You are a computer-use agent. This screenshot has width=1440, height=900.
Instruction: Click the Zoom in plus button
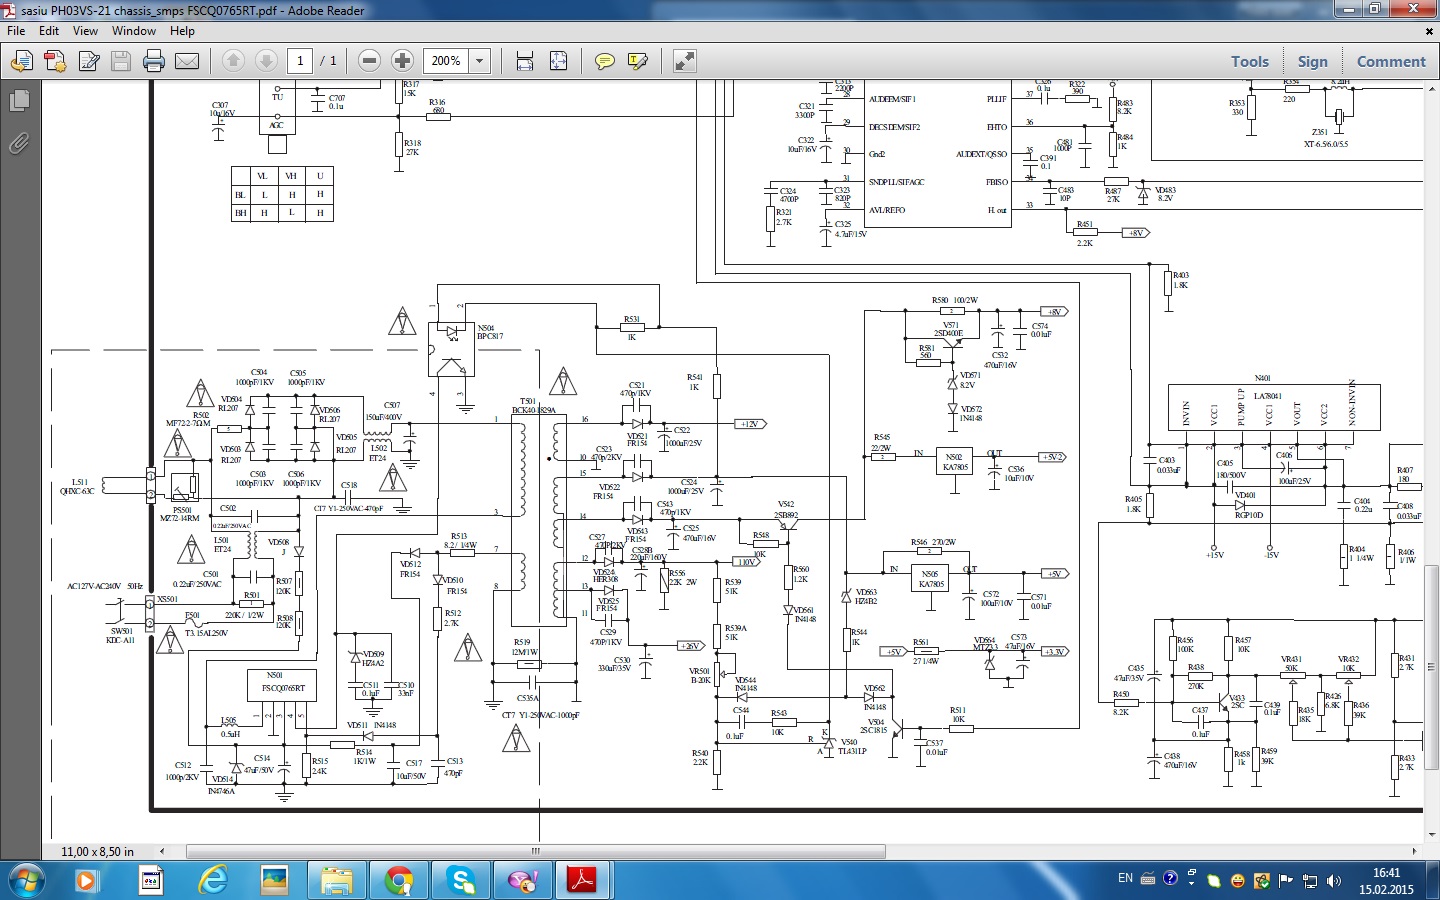[402, 61]
